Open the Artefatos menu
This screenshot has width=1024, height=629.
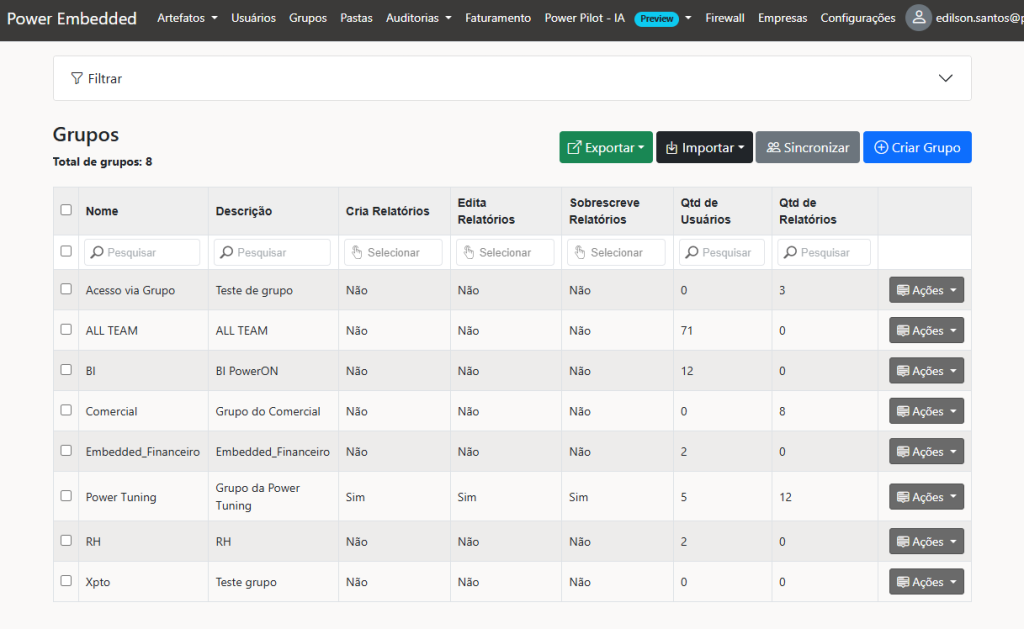187,18
